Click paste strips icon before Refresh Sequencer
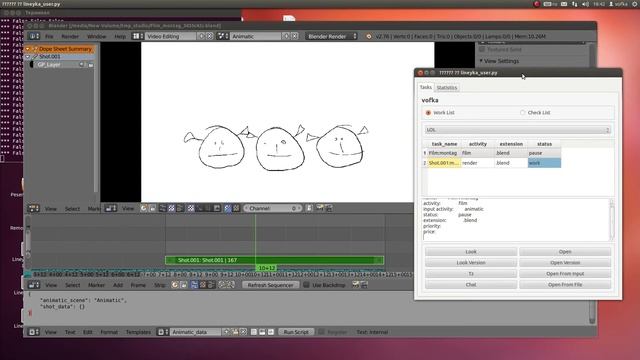 231,285
